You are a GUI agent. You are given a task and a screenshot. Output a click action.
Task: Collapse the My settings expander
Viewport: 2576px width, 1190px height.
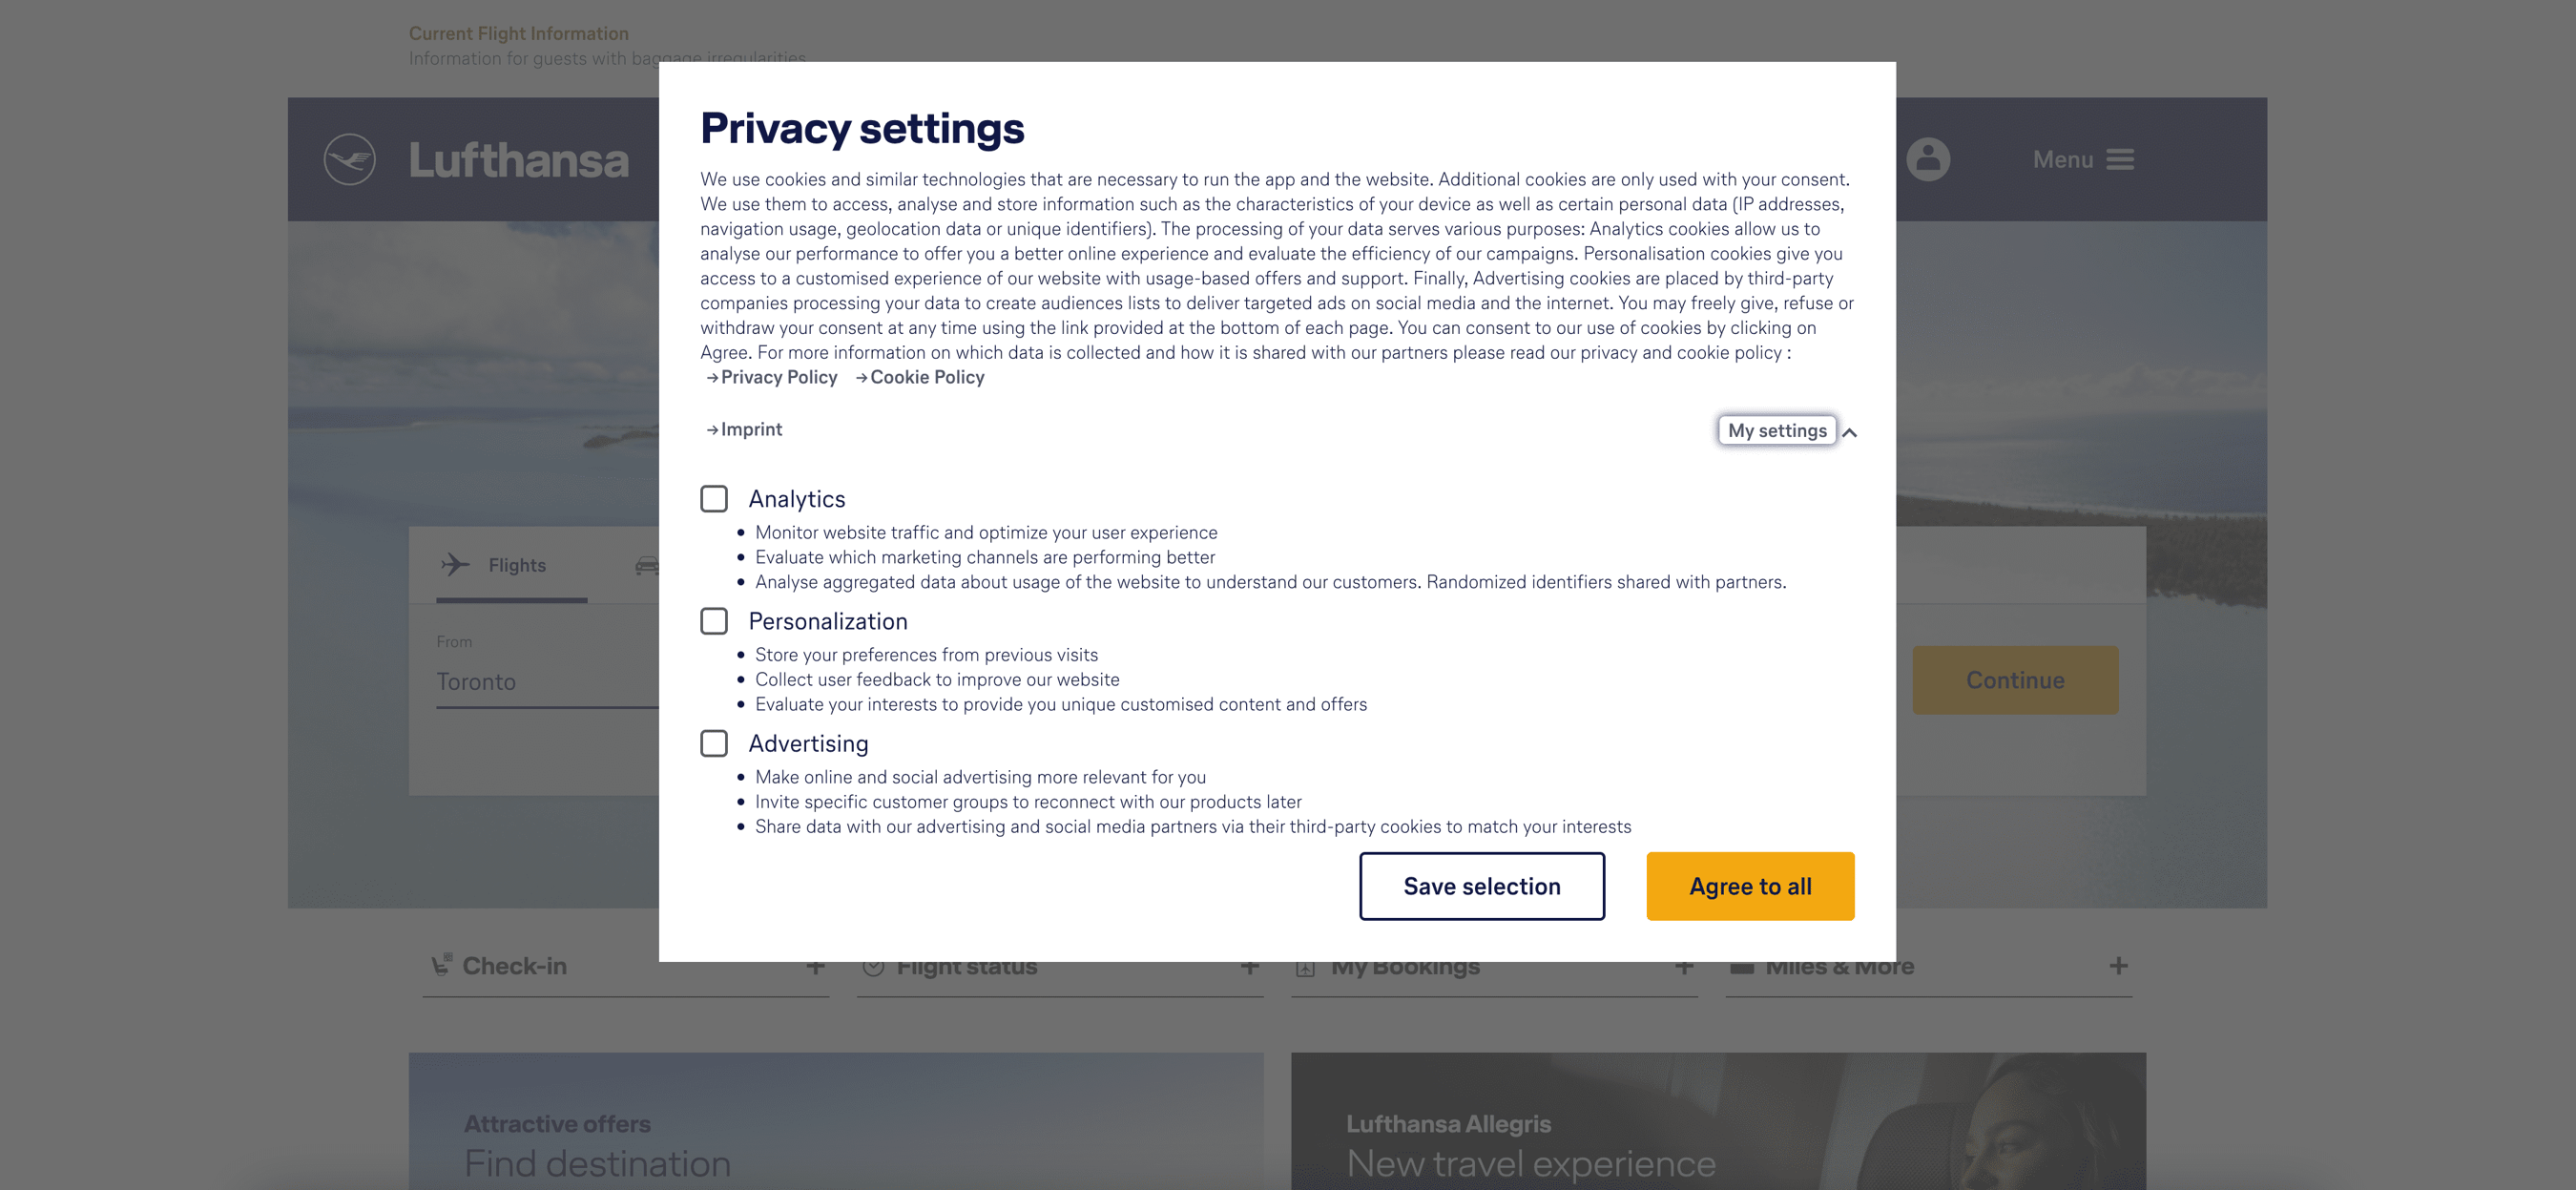tap(1776, 431)
